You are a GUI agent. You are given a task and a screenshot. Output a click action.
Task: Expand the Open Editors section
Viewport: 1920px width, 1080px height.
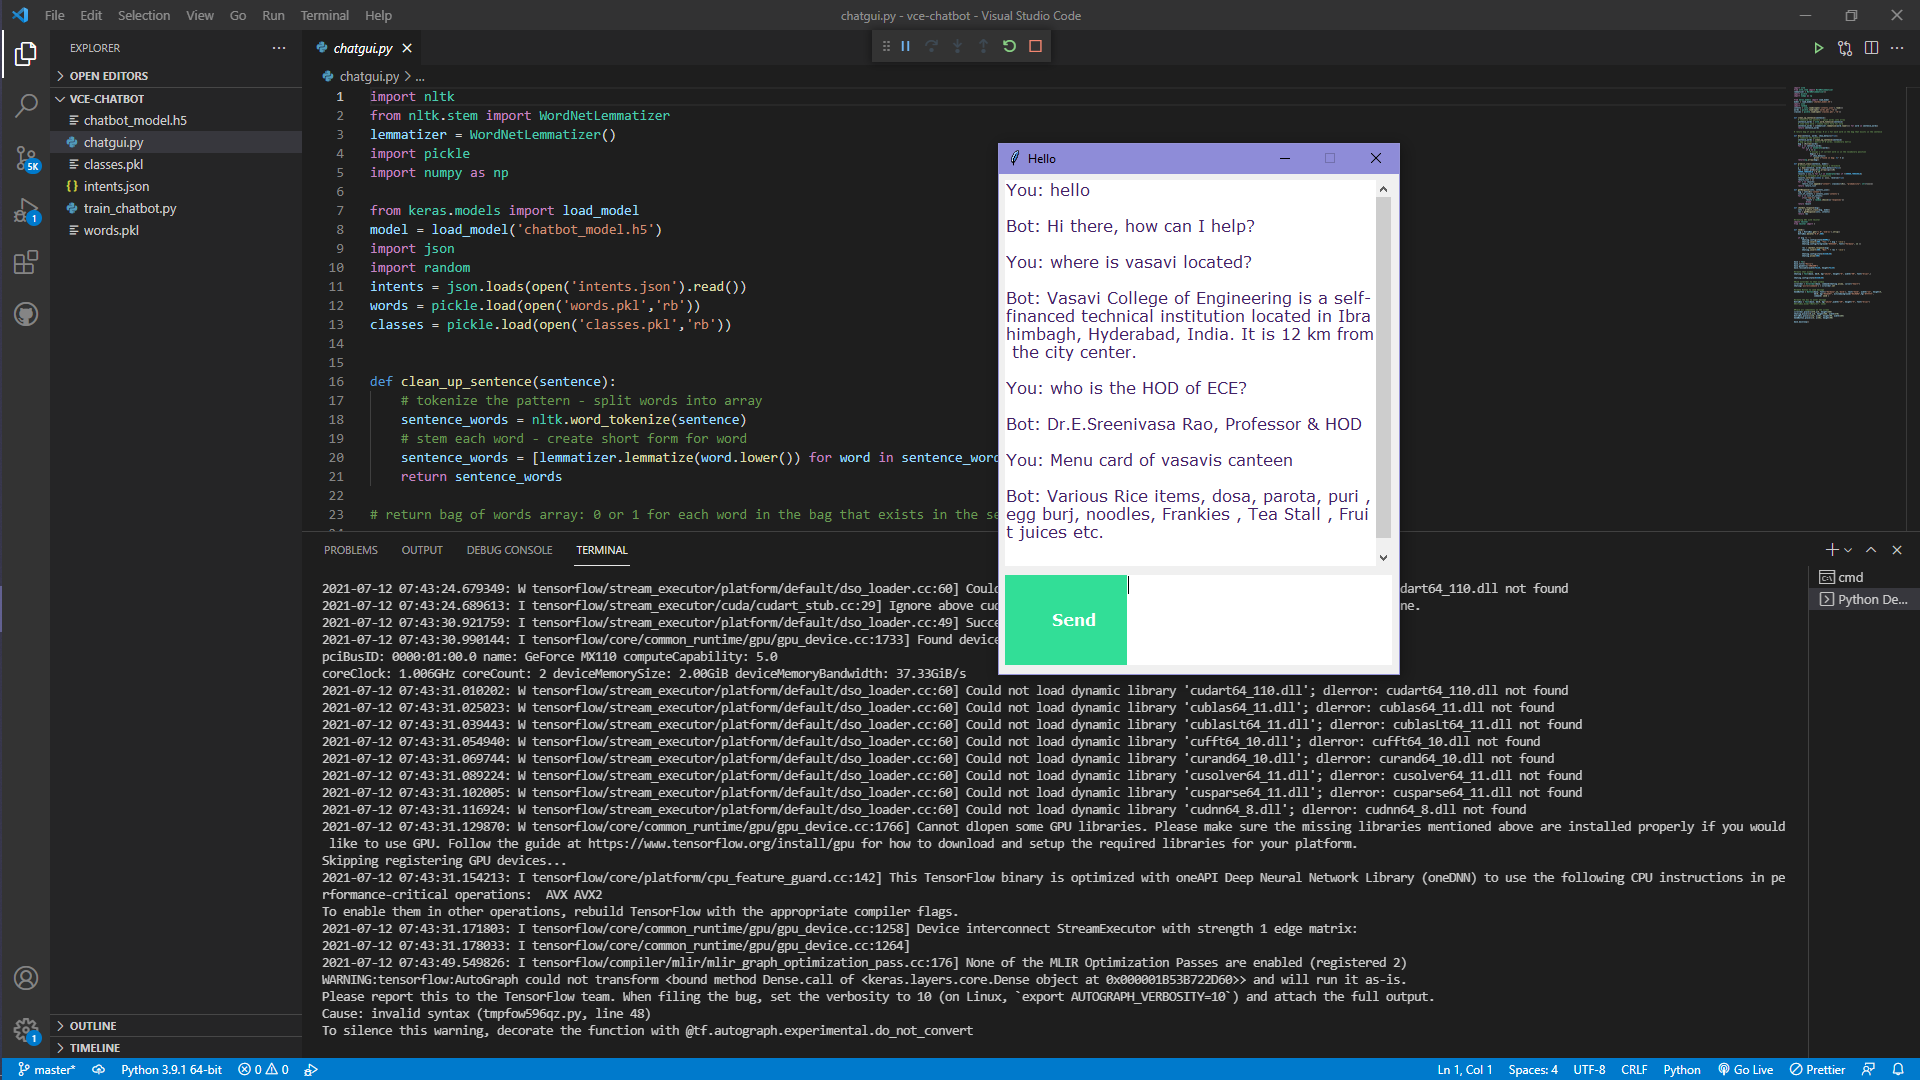176,76
